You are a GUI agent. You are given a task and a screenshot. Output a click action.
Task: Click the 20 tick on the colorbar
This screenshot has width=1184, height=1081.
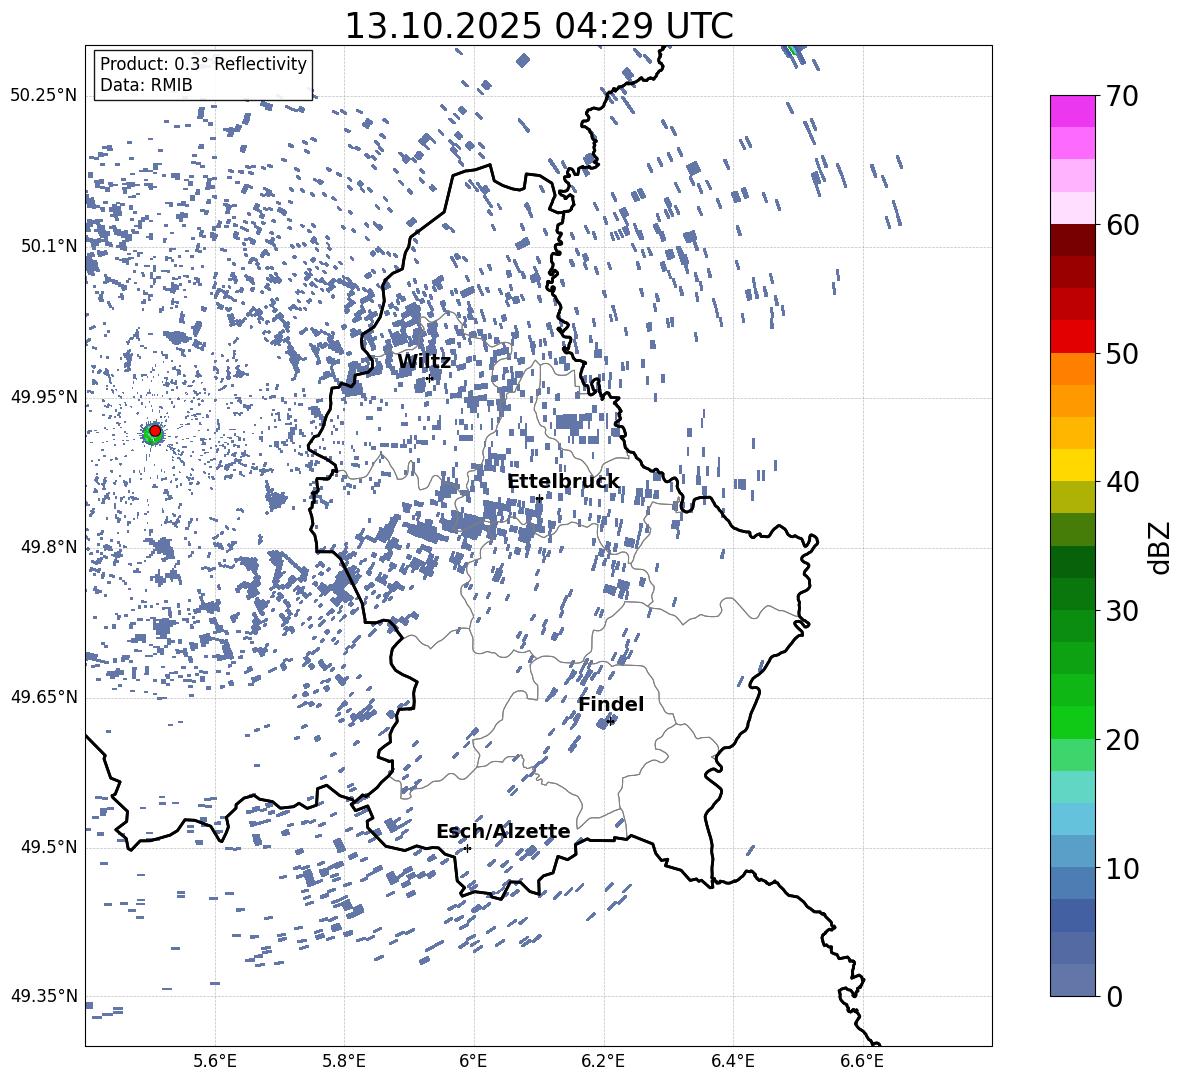tap(1121, 740)
